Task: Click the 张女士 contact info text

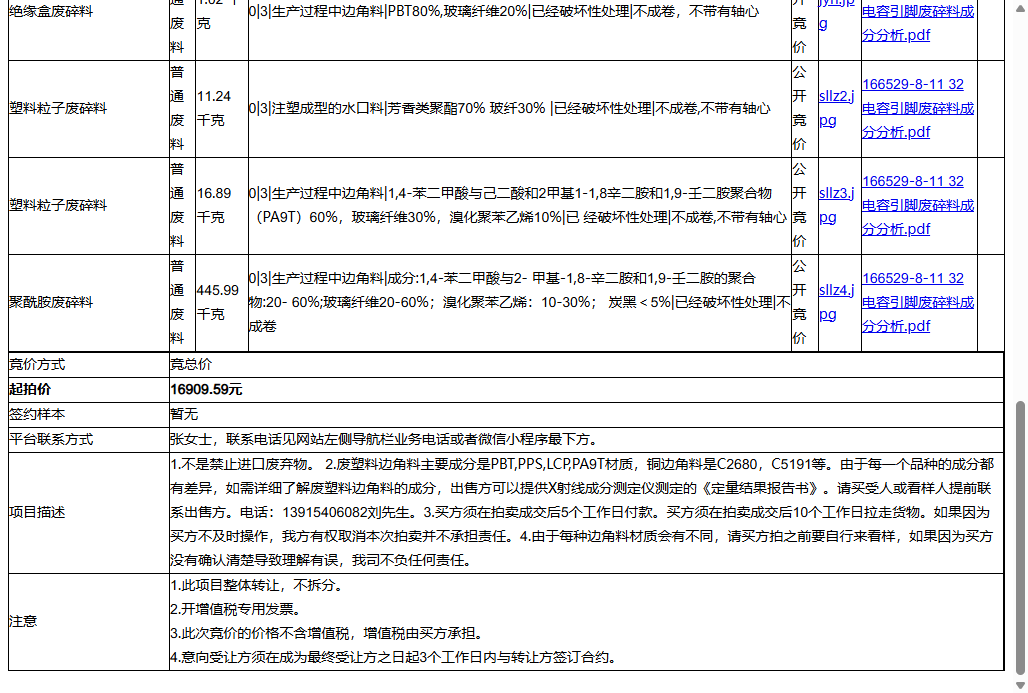Action: (x=384, y=439)
